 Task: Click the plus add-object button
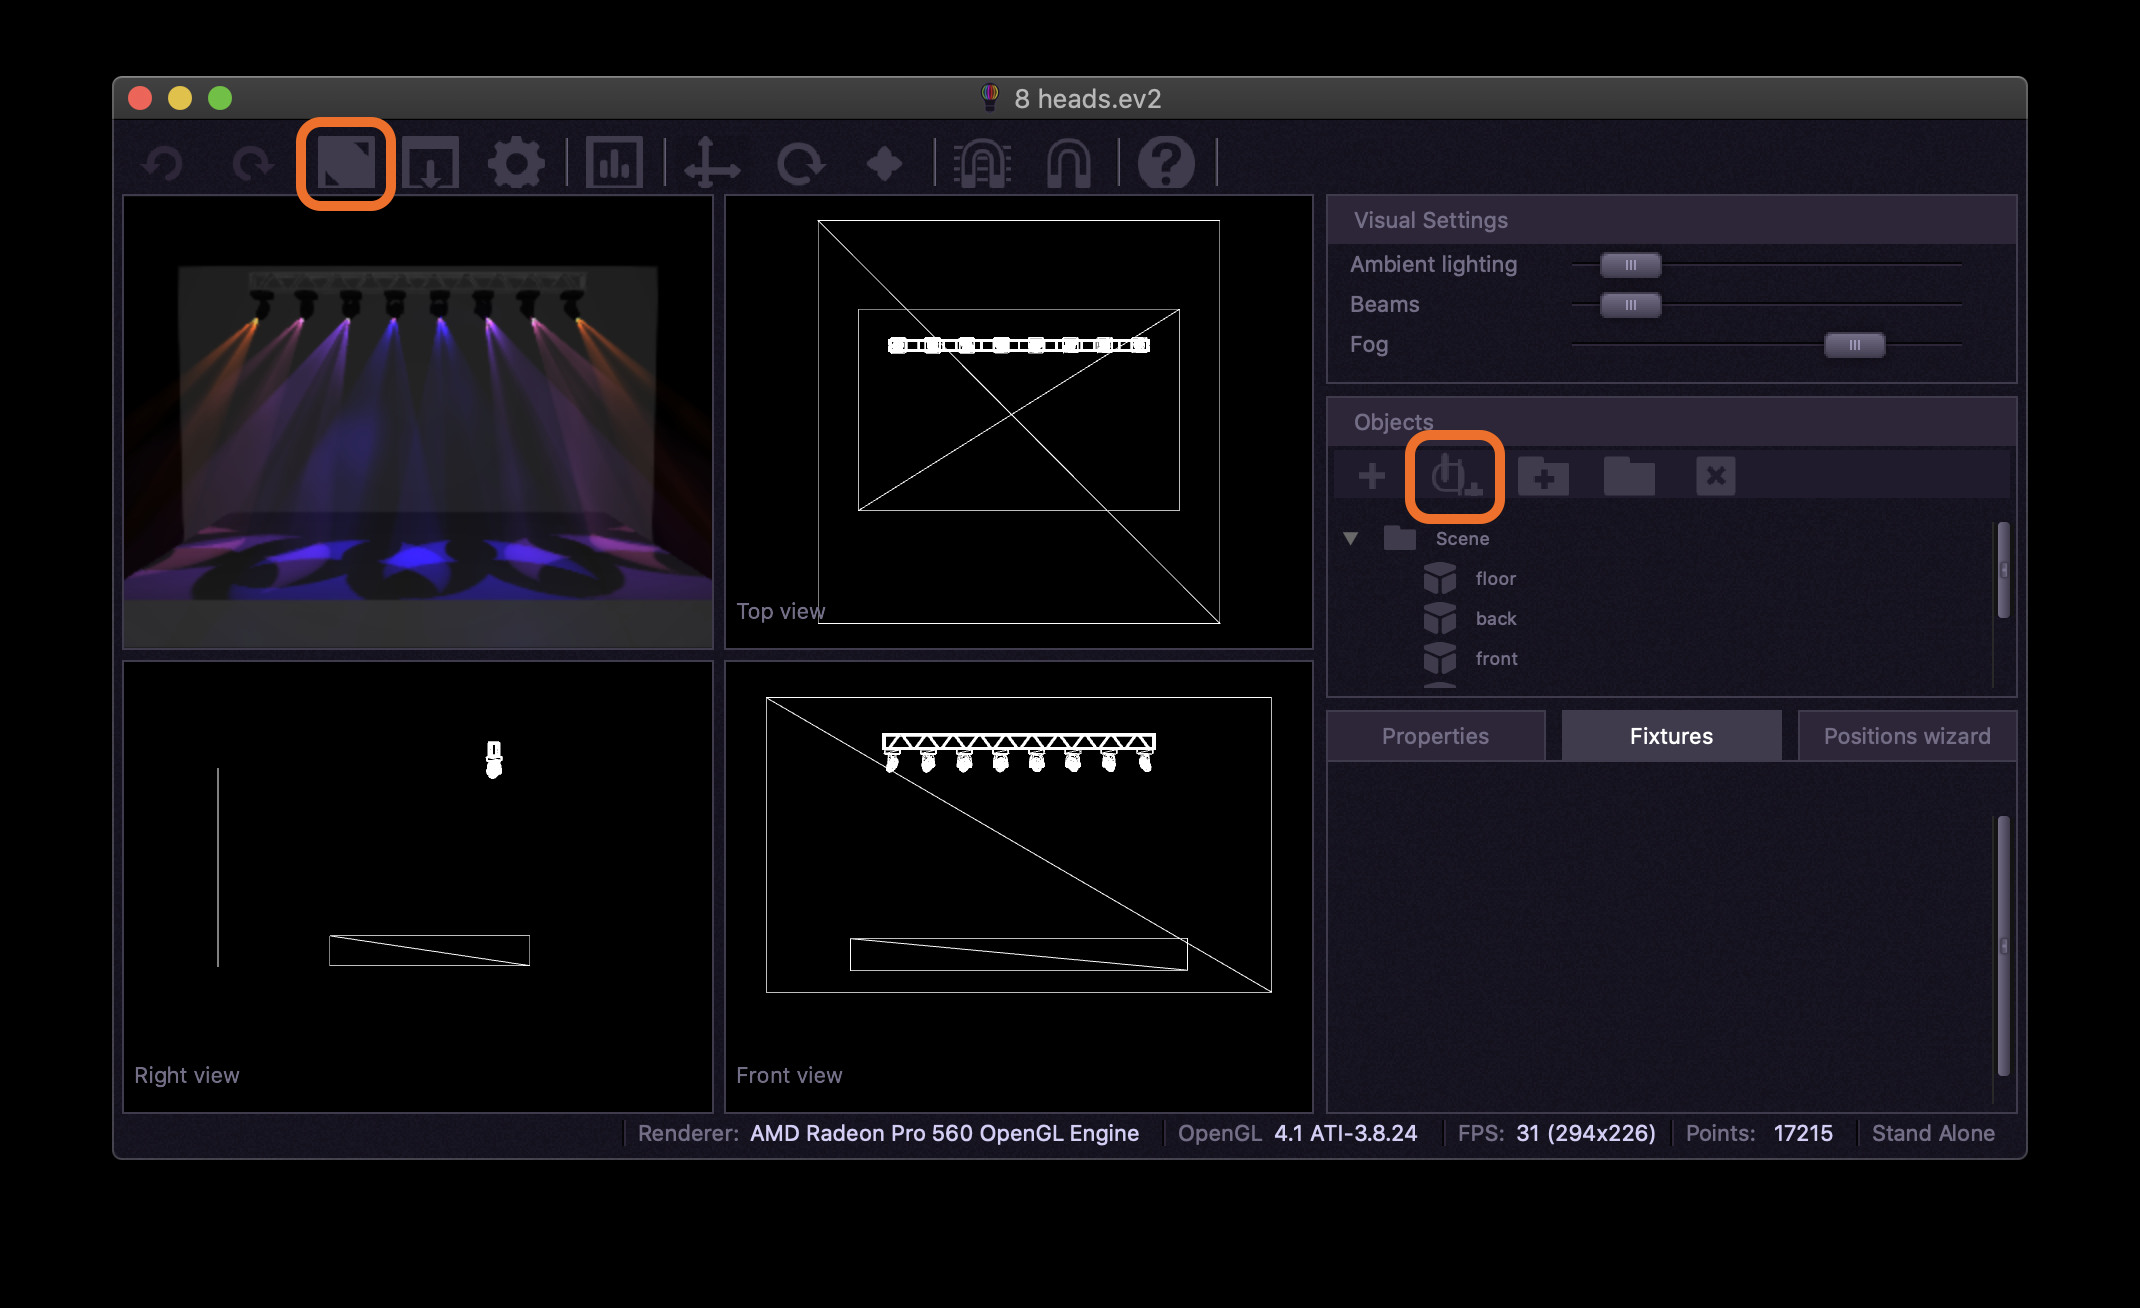1372,476
